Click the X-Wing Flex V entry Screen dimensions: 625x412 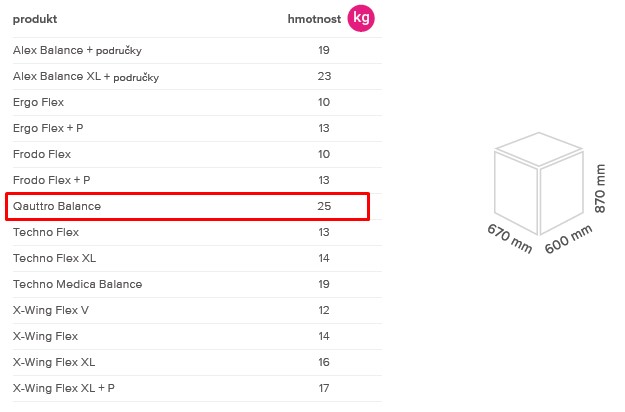[x=51, y=310]
